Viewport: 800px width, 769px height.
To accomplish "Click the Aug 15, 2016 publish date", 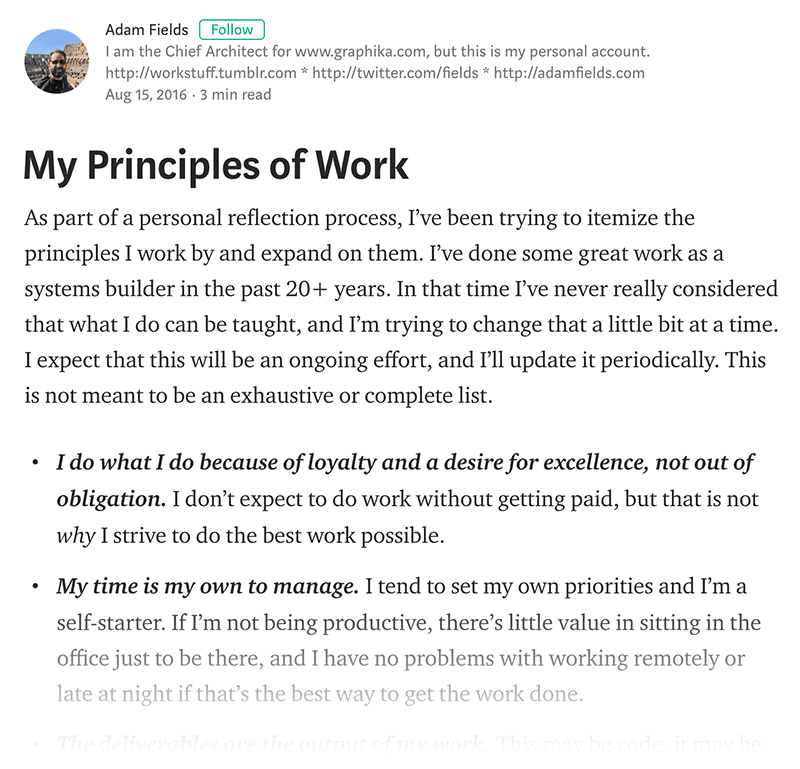I will pos(146,95).
